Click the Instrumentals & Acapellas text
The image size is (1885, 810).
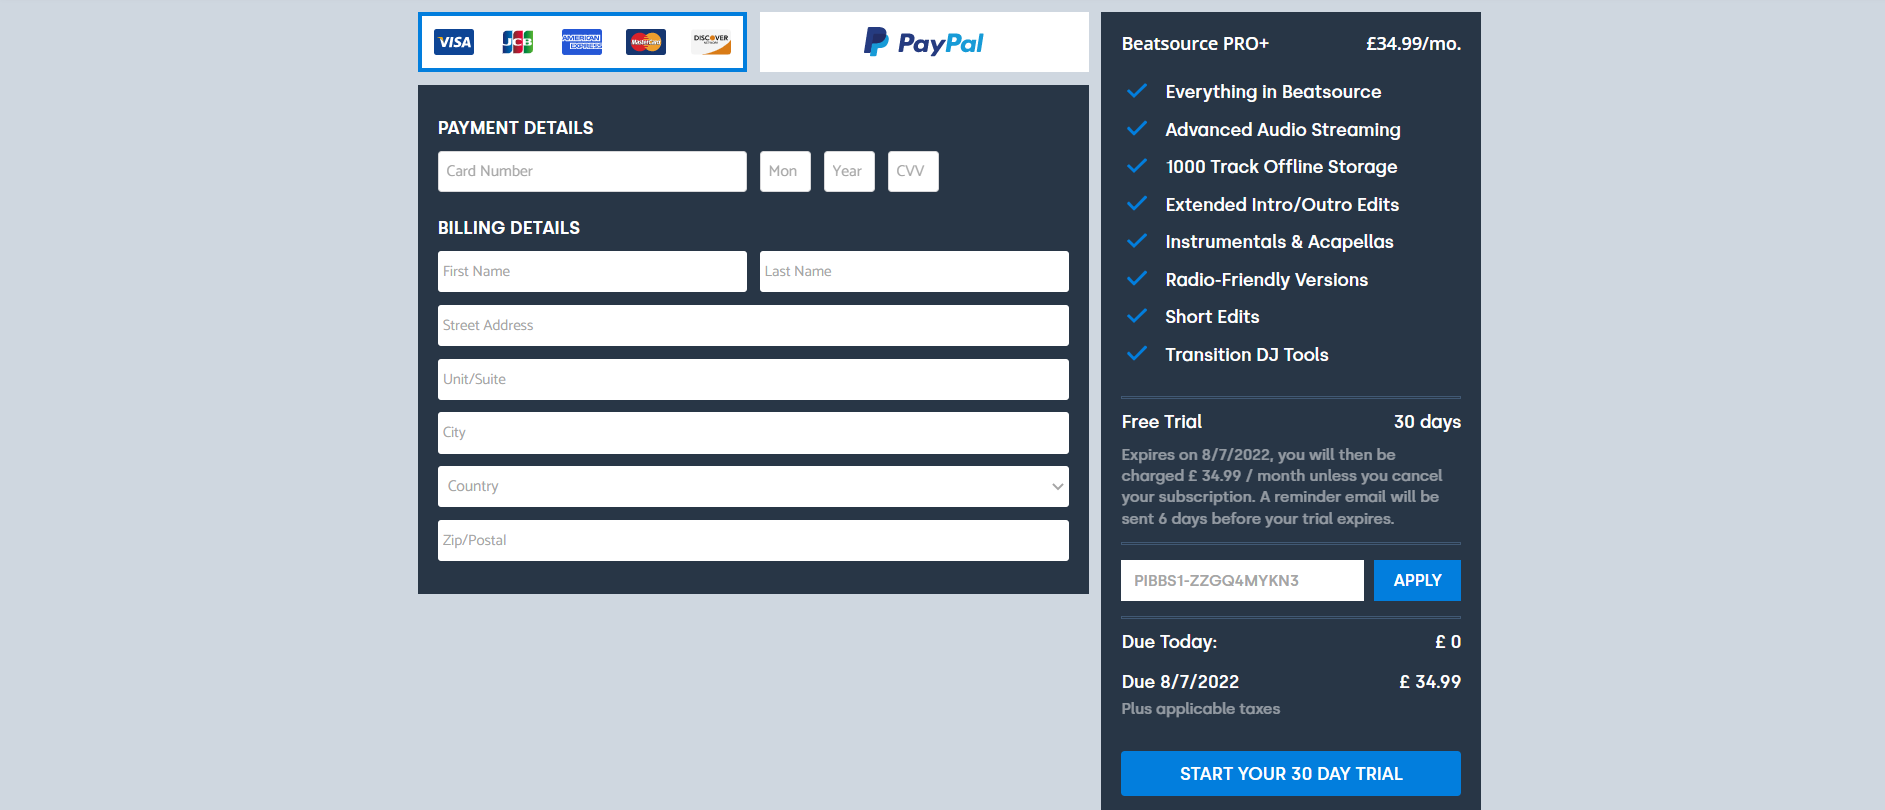tap(1279, 242)
